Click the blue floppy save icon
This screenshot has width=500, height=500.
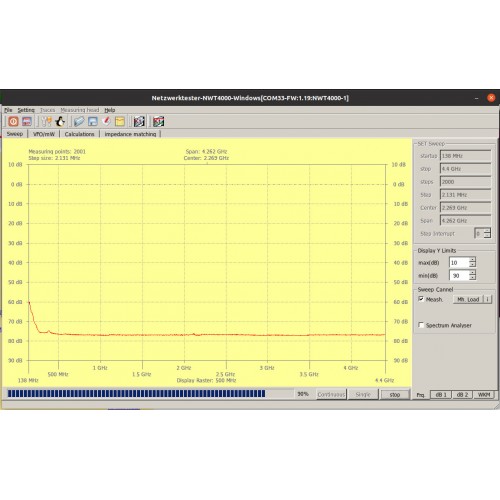pyautogui.click(x=93, y=122)
